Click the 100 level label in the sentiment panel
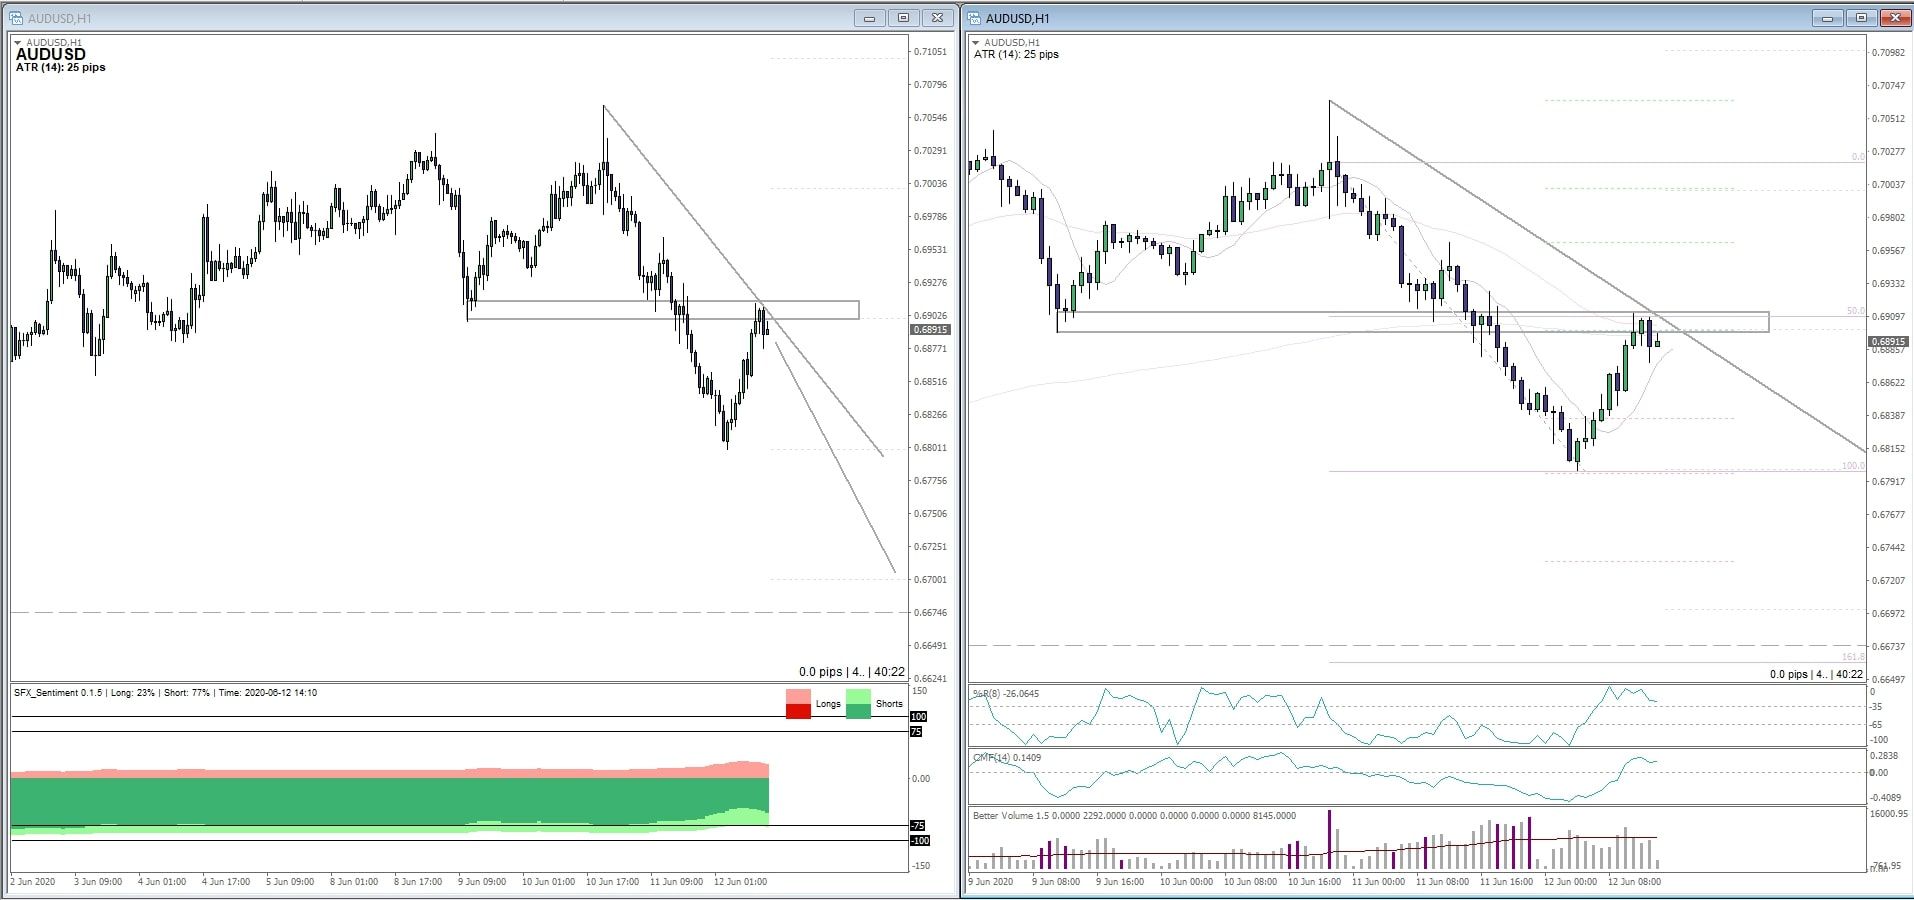1914x900 pixels. (x=918, y=717)
